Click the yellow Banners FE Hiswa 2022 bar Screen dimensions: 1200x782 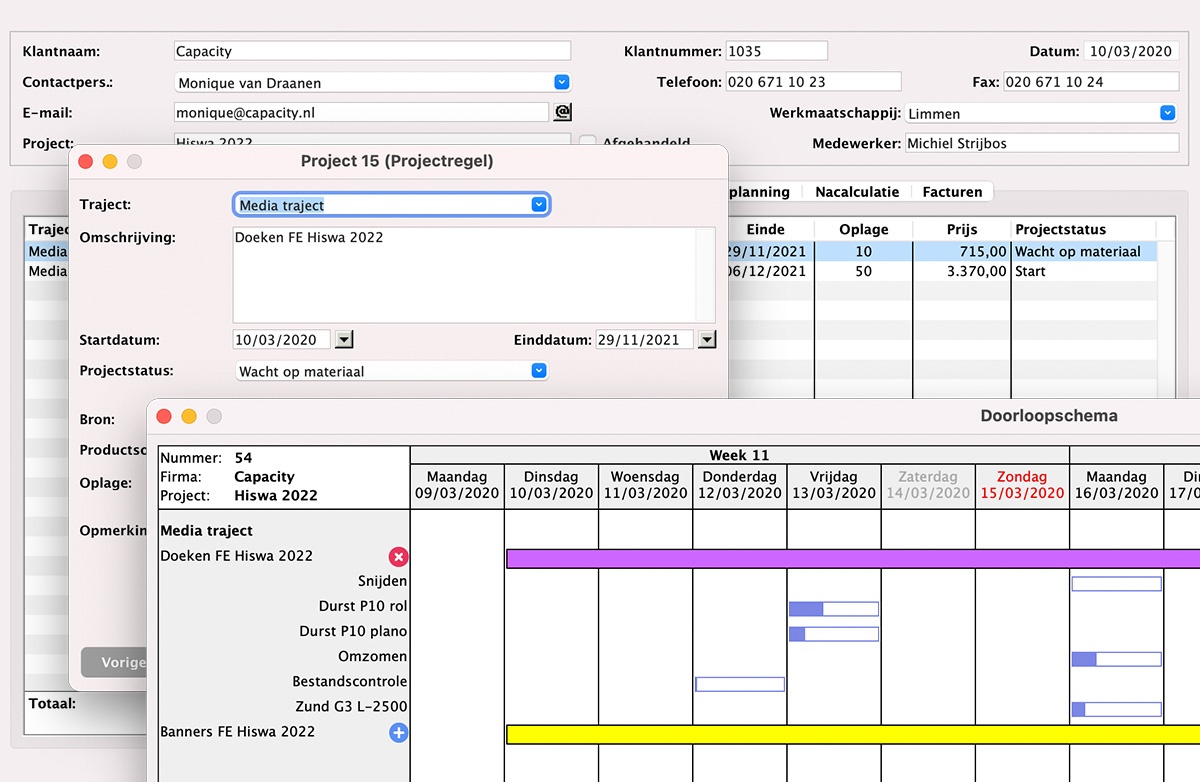850,734
